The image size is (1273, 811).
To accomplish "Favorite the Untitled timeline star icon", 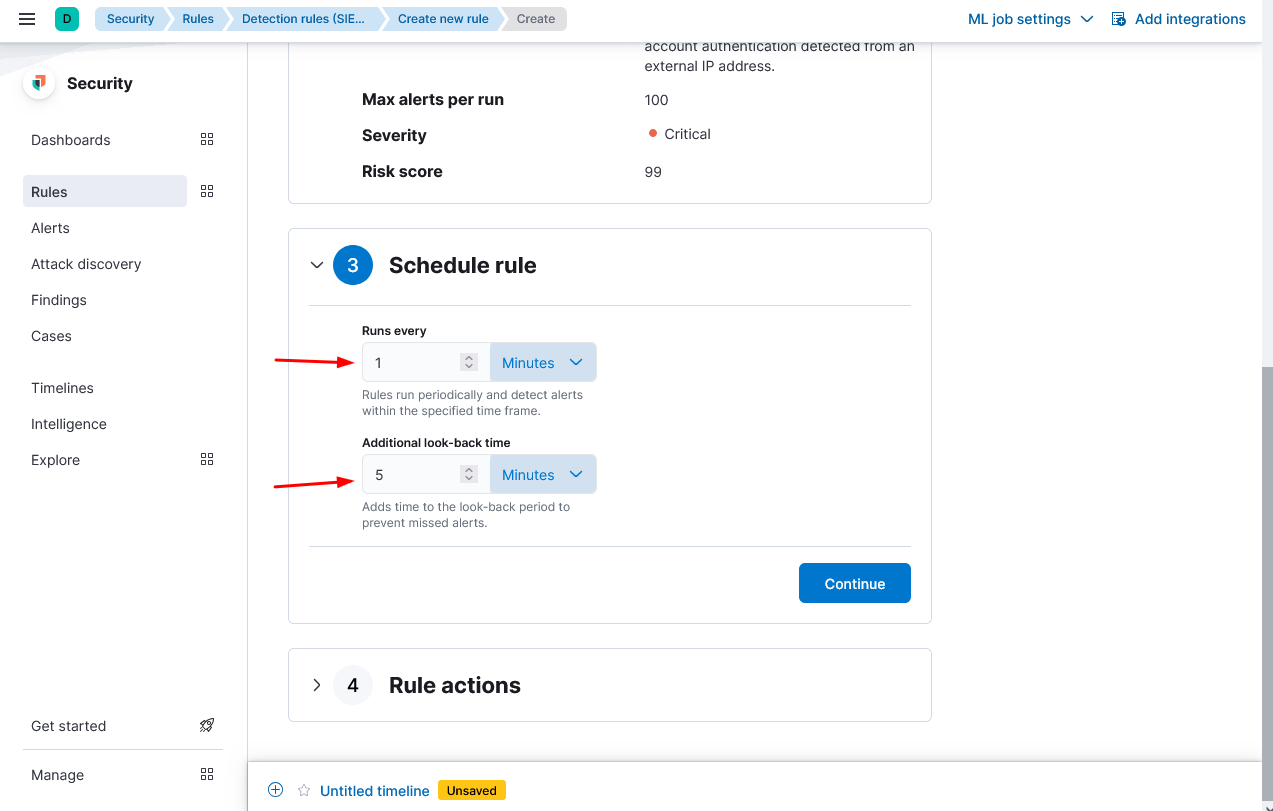I will click(304, 791).
